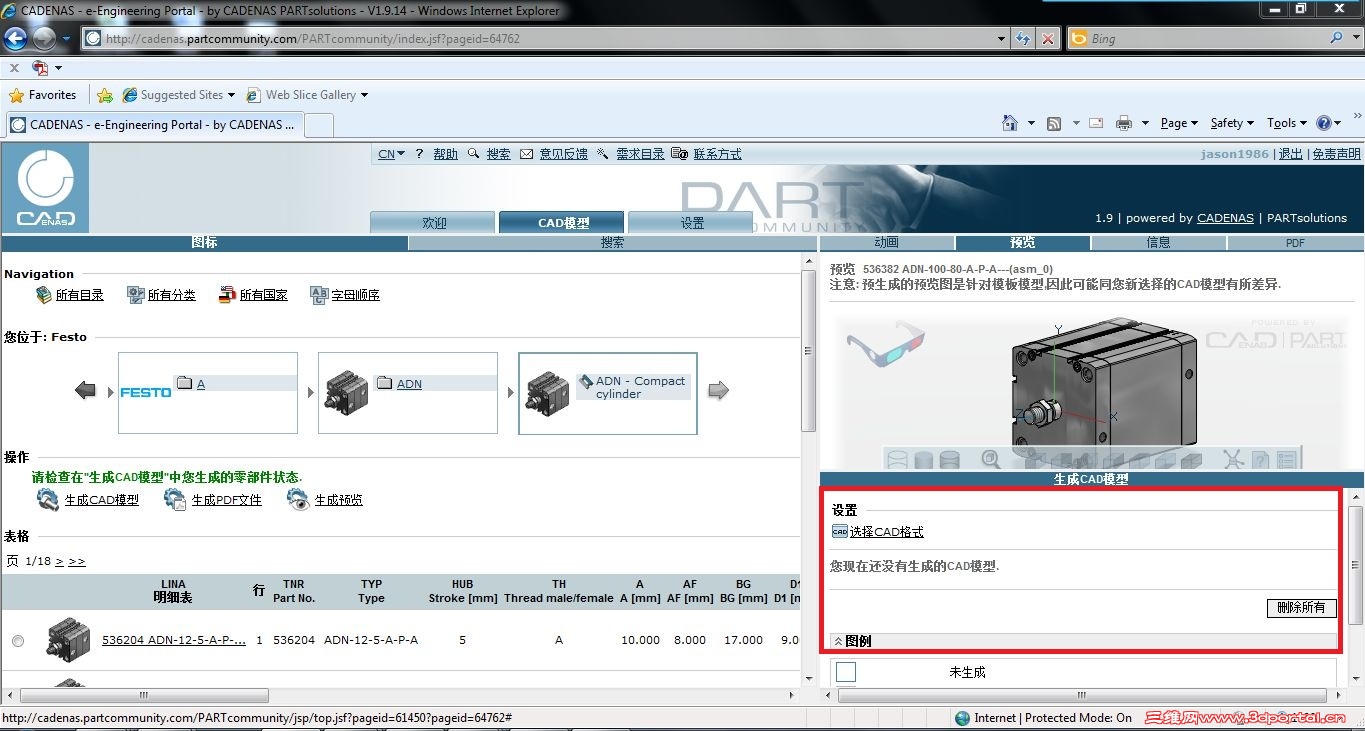Open the Page menu
This screenshot has width=1365, height=731.
[x=1179, y=123]
